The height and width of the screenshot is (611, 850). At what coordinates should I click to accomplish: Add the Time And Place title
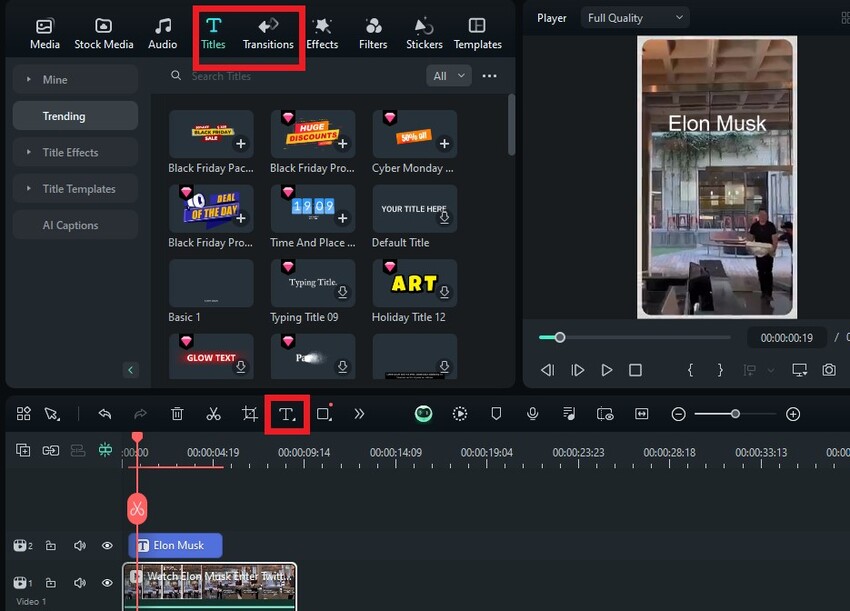point(343,218)
